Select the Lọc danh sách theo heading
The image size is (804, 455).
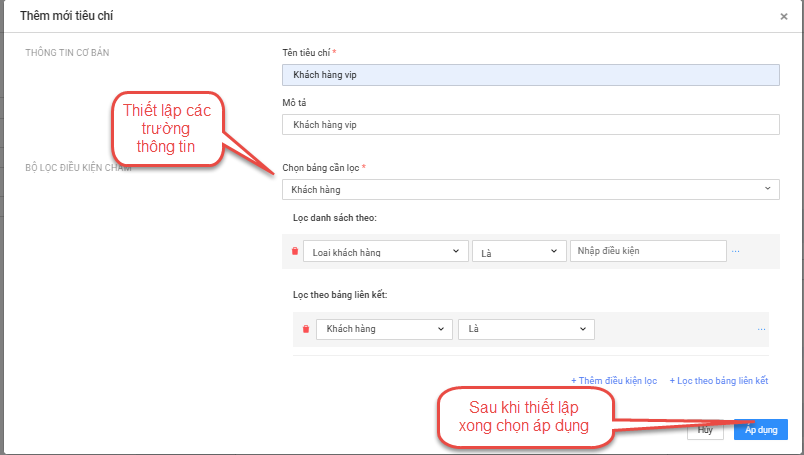pyautogui.click(x=335, y=218)
